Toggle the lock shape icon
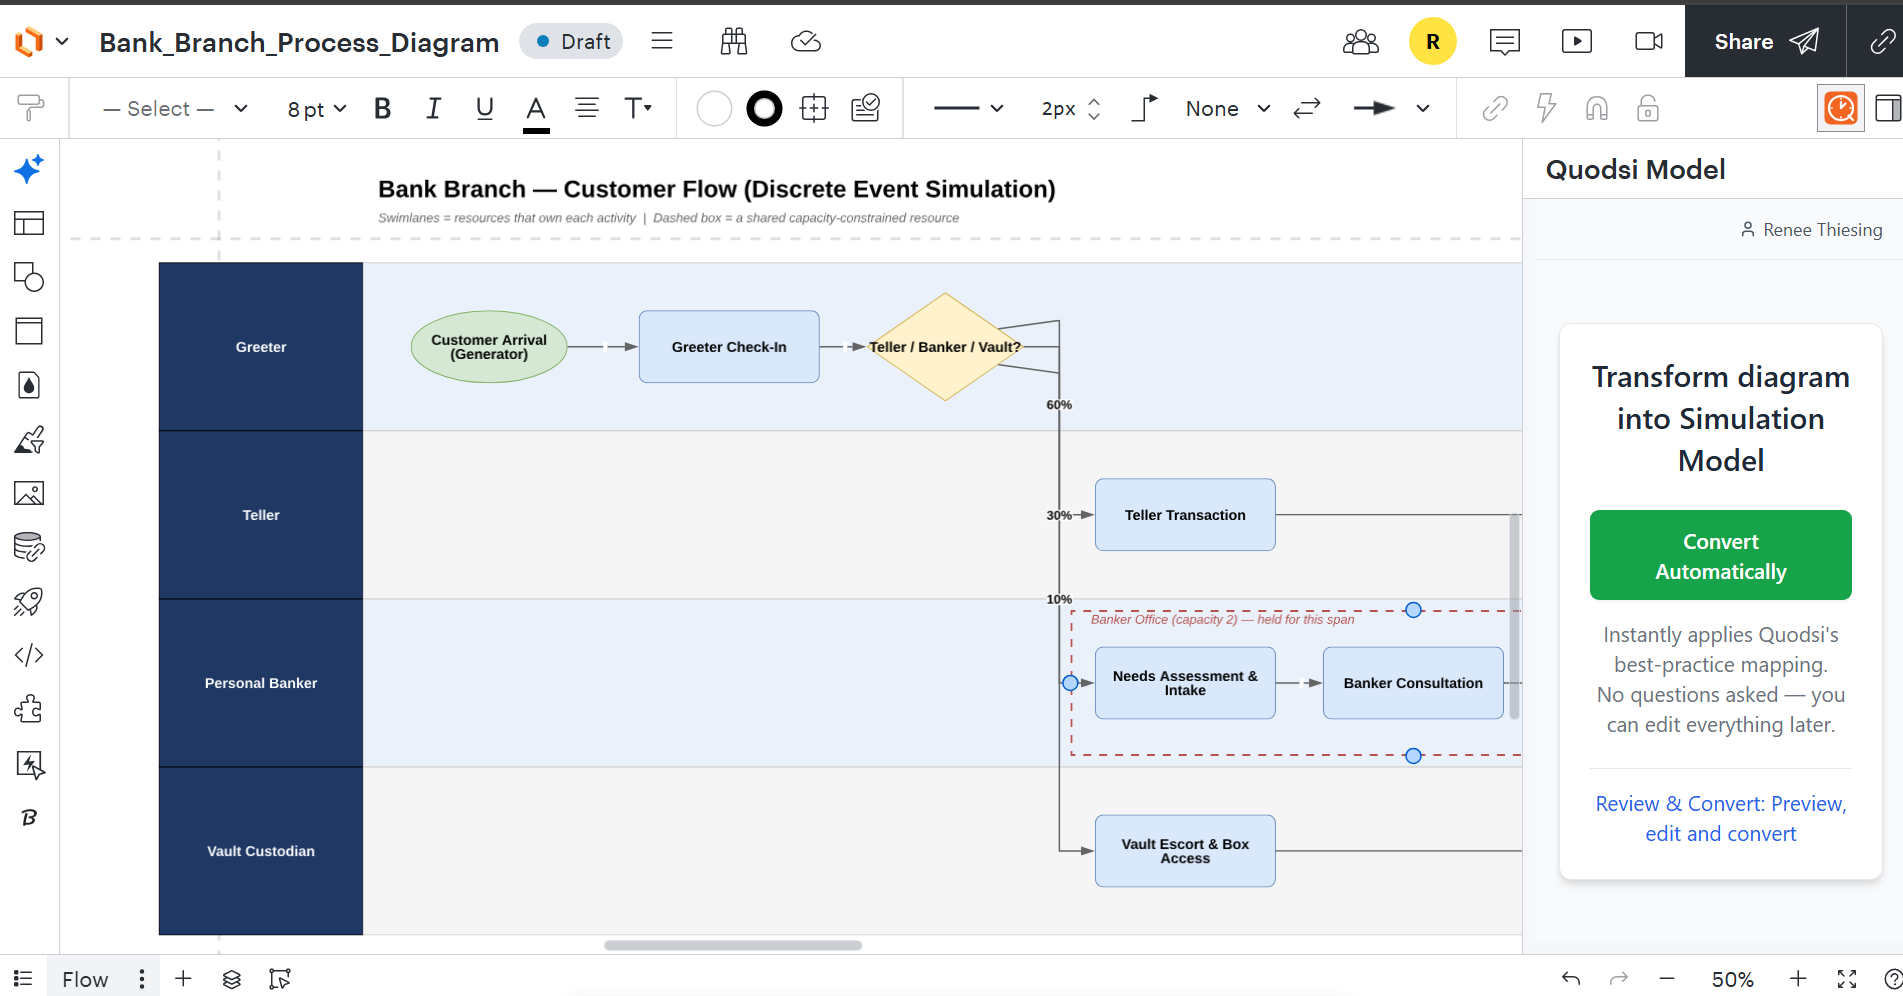The width and height of the screenshot is (1903, 996). pos(1648,108)
